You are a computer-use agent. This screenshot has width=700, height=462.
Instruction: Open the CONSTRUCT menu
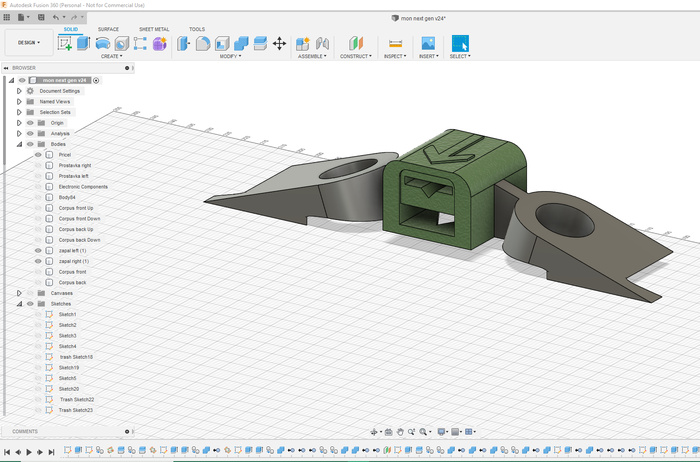(355, 56)
